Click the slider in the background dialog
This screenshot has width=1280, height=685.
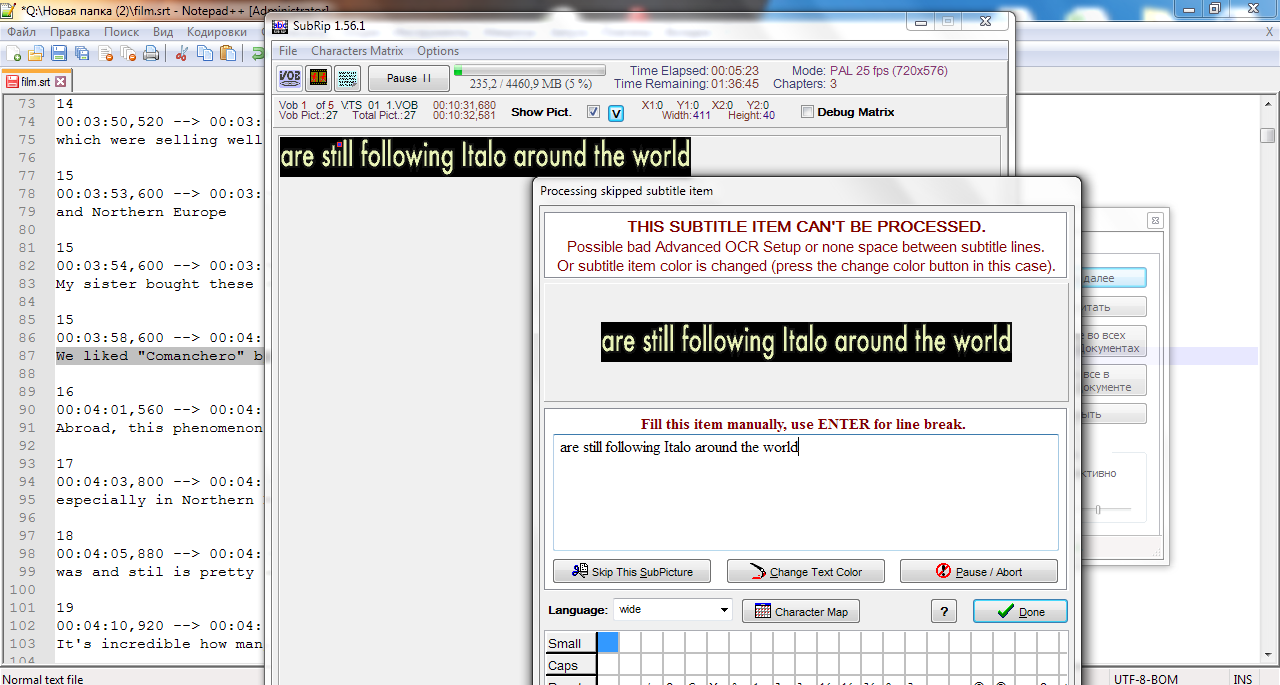tap(1098, 510)
